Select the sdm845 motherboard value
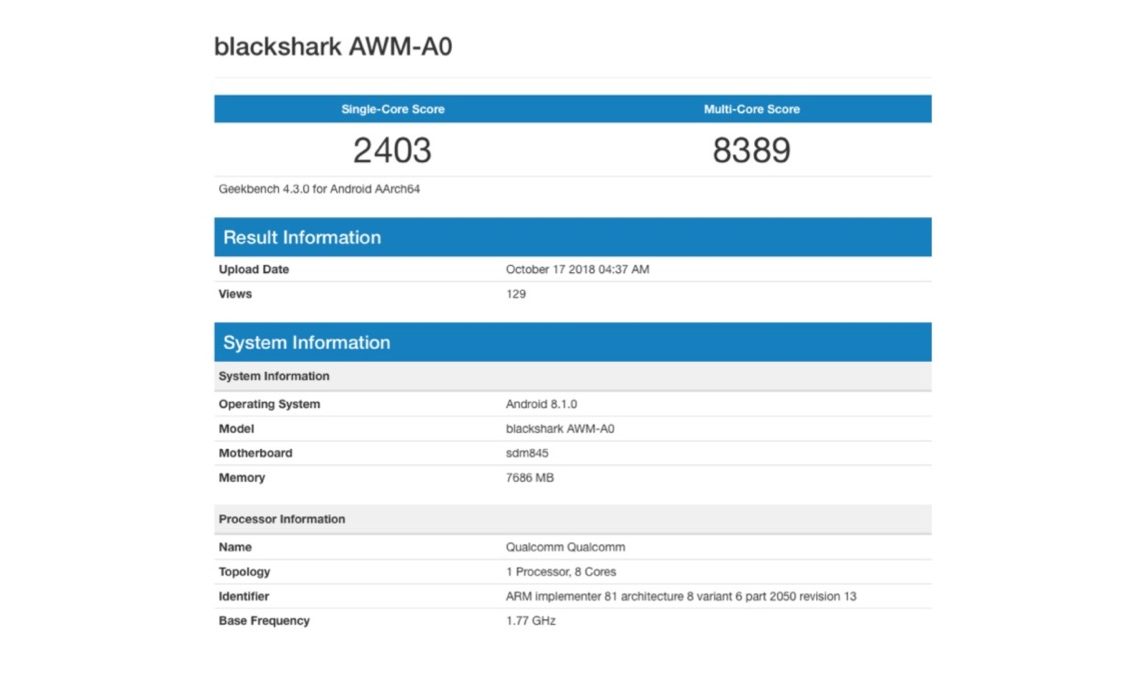Image resolution: width=1122 pixels, height=673 pixels. pyautogui.click(x=527, y=453)
